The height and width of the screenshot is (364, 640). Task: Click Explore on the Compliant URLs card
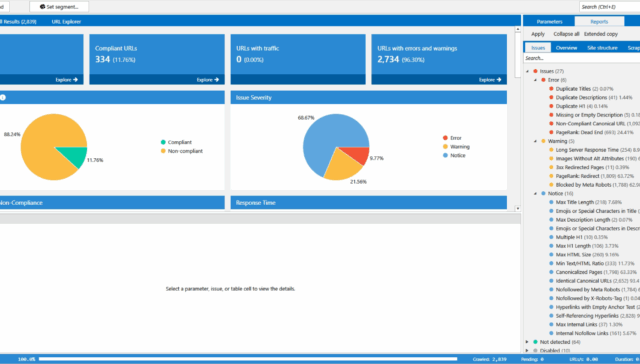pyautogui.click(x=207, y=80)
